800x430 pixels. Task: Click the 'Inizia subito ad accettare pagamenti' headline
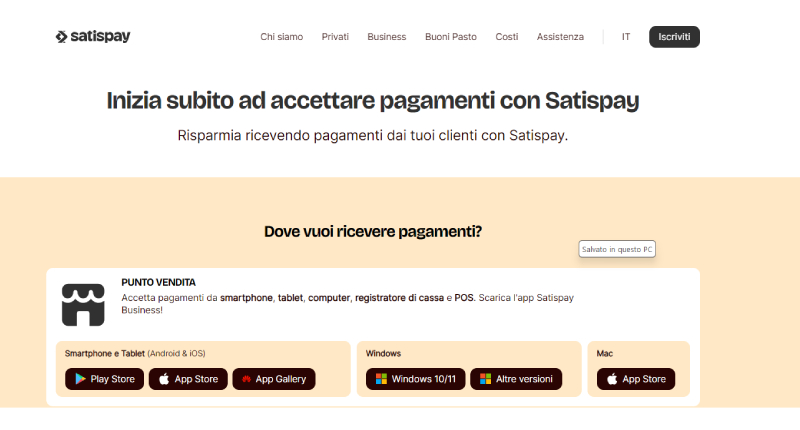(373, 100)
